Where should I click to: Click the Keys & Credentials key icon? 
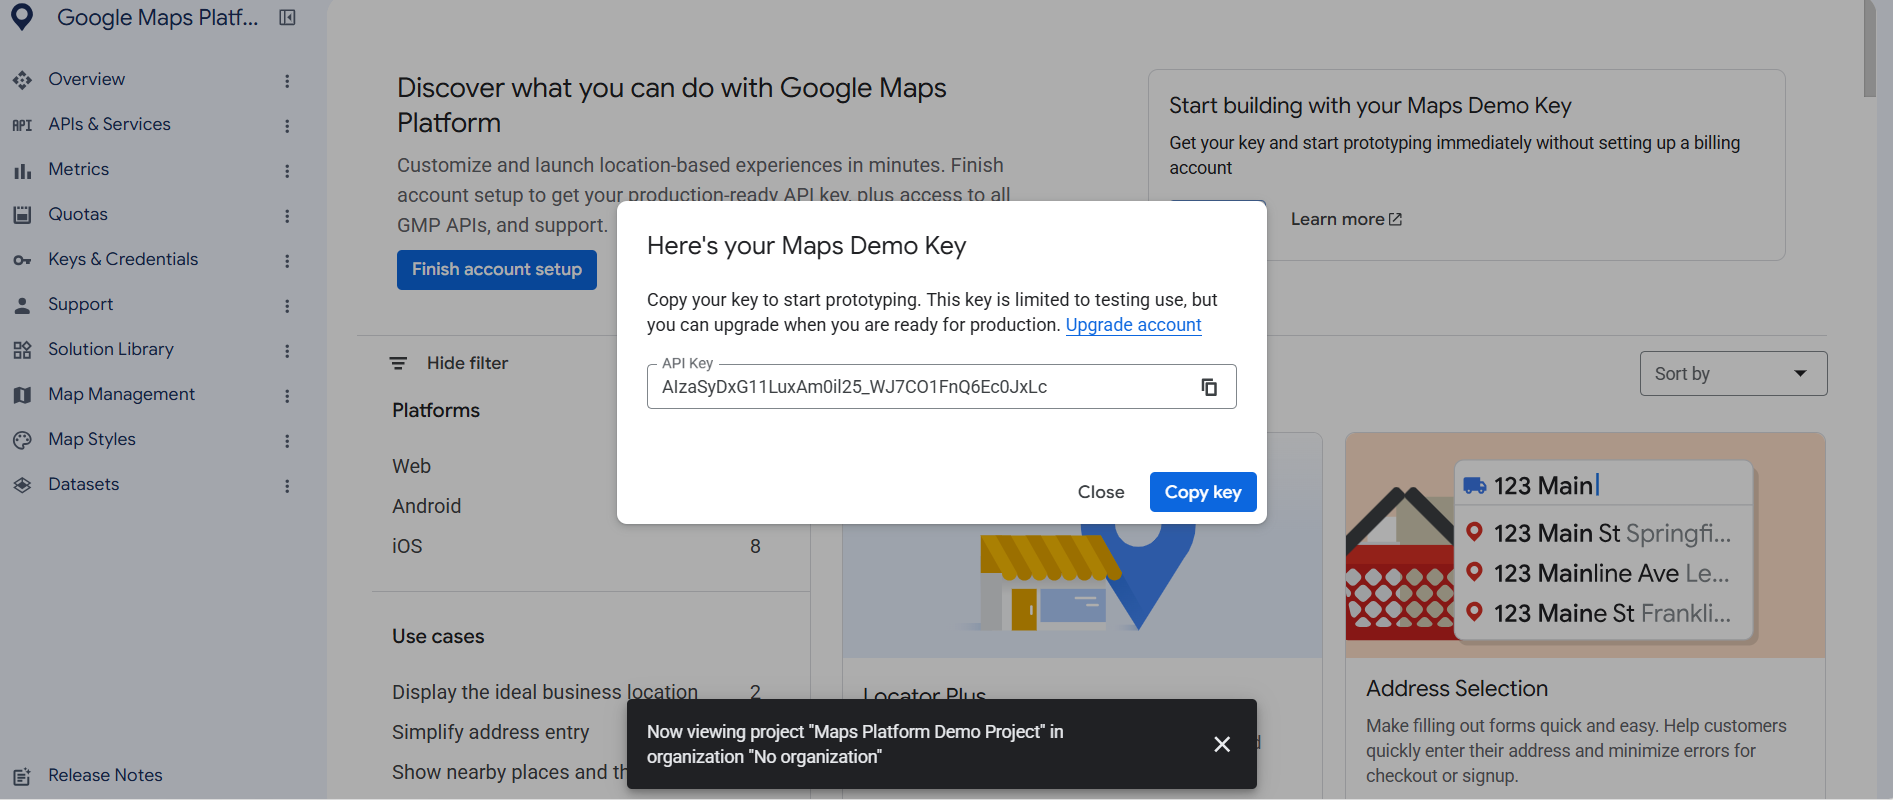click(22, 260)
